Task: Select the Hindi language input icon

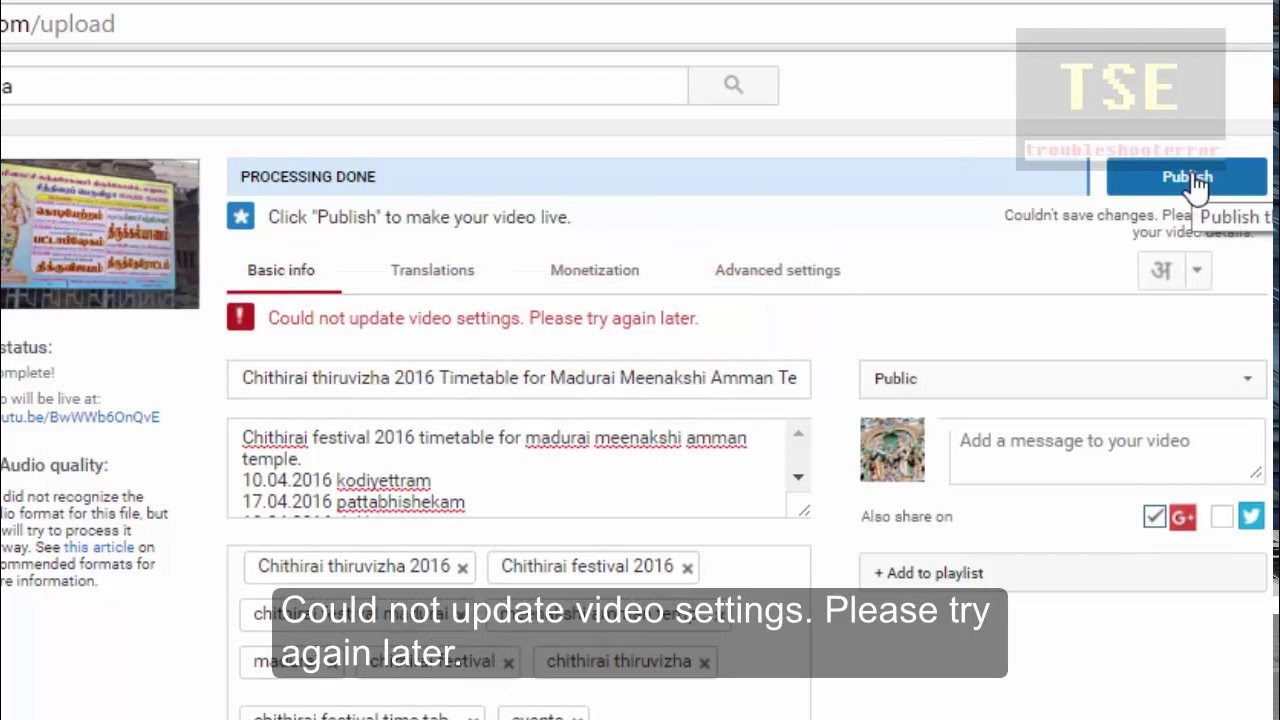Action: [1160, 271]
